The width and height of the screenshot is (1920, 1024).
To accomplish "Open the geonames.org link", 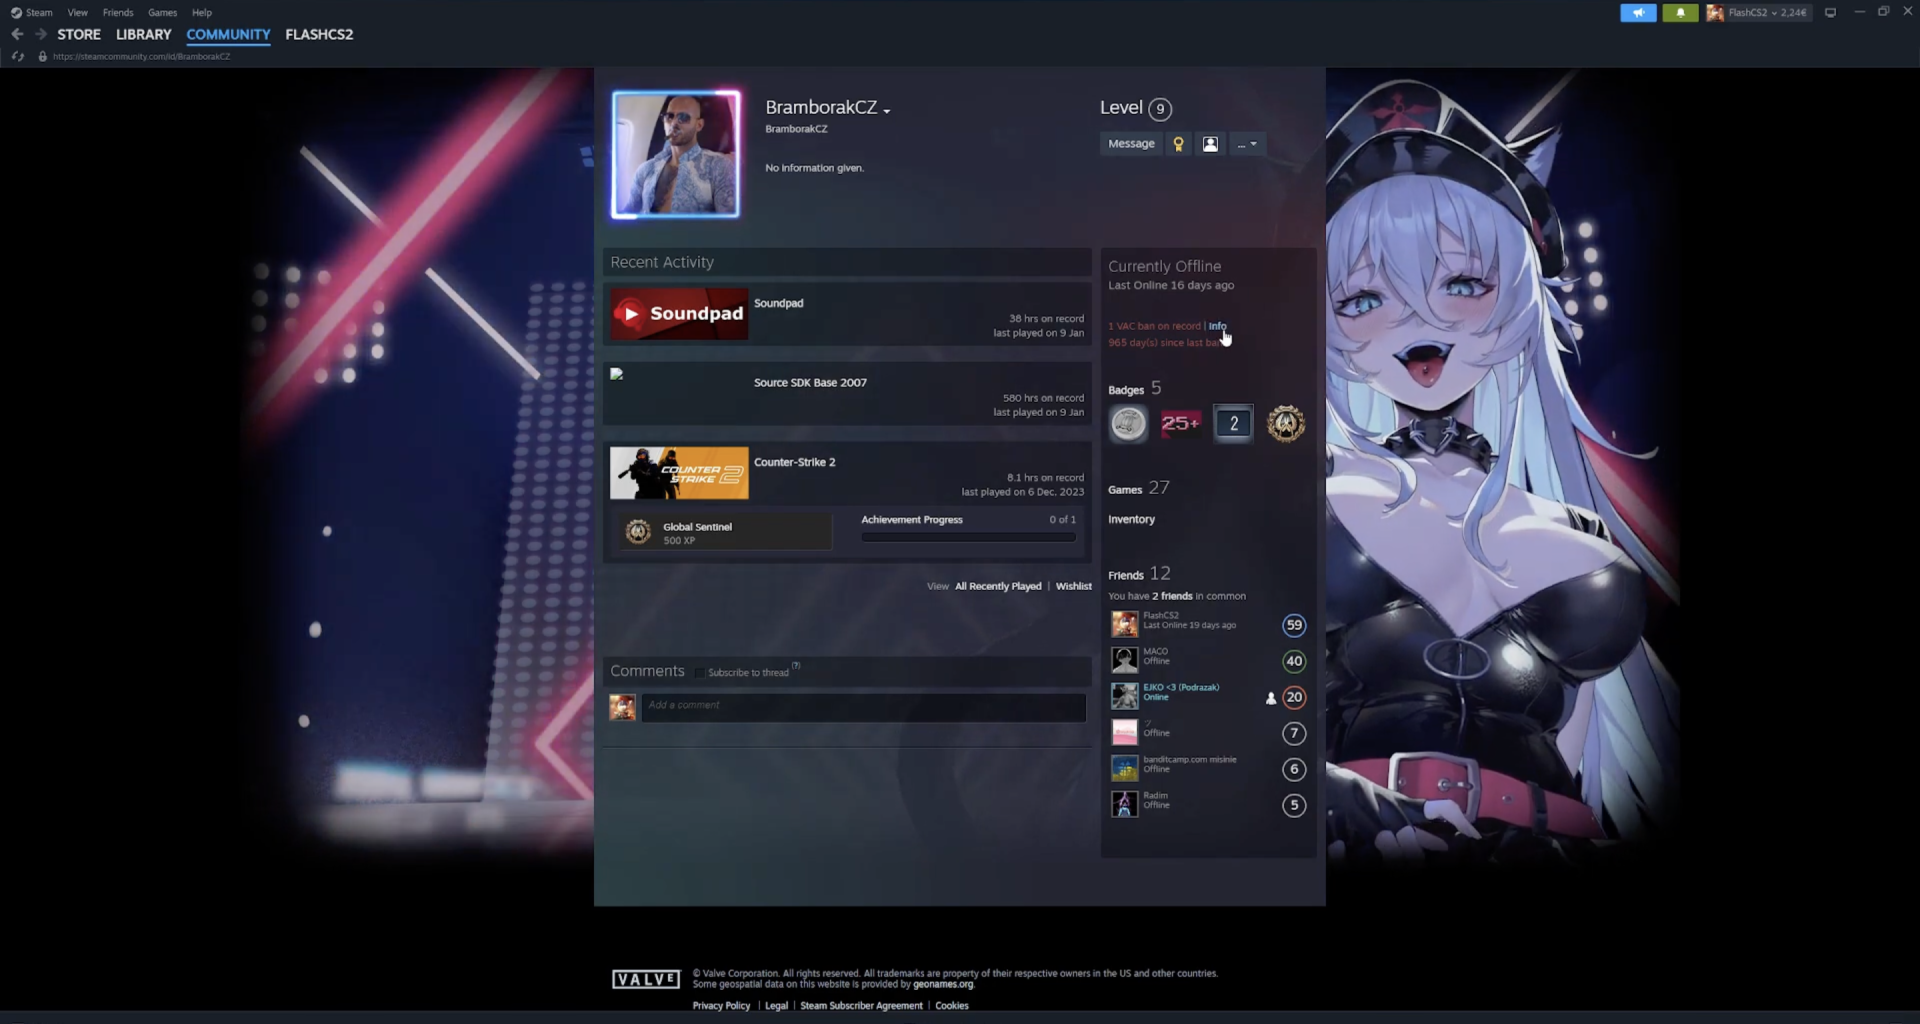I will click(x=943, y=985).
